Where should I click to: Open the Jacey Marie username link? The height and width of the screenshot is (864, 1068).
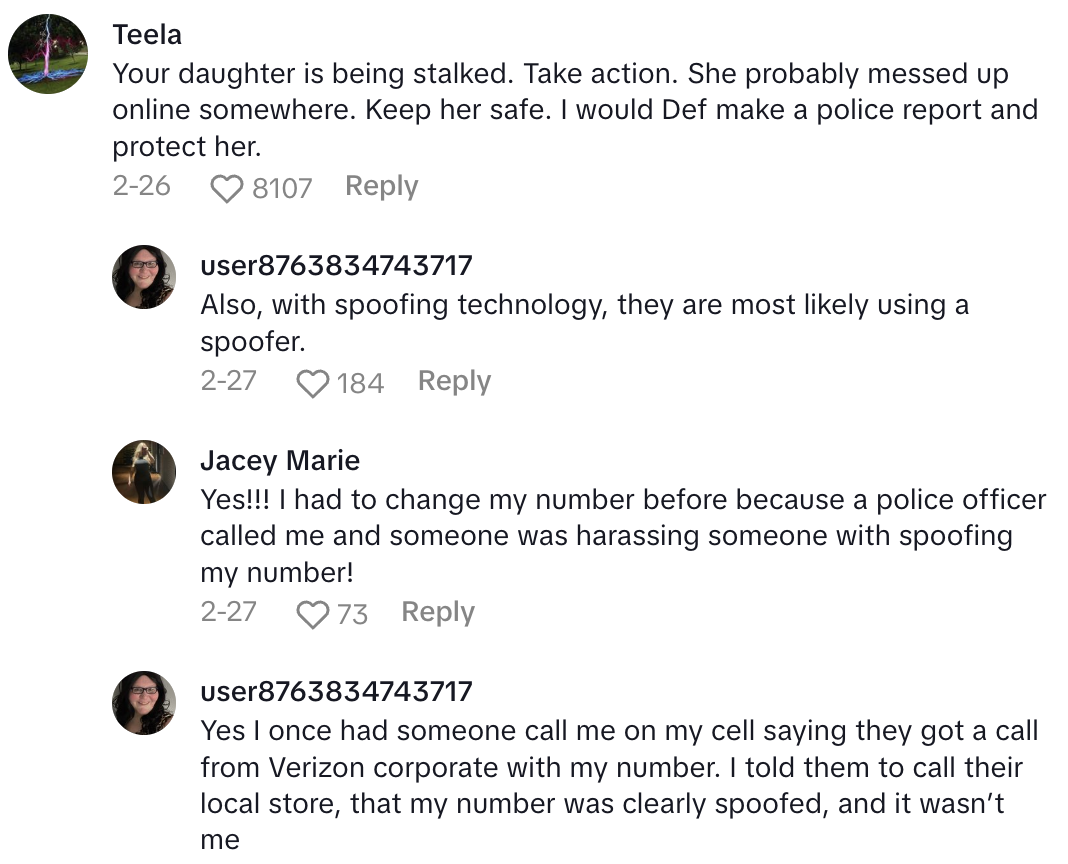pos(279,460)
